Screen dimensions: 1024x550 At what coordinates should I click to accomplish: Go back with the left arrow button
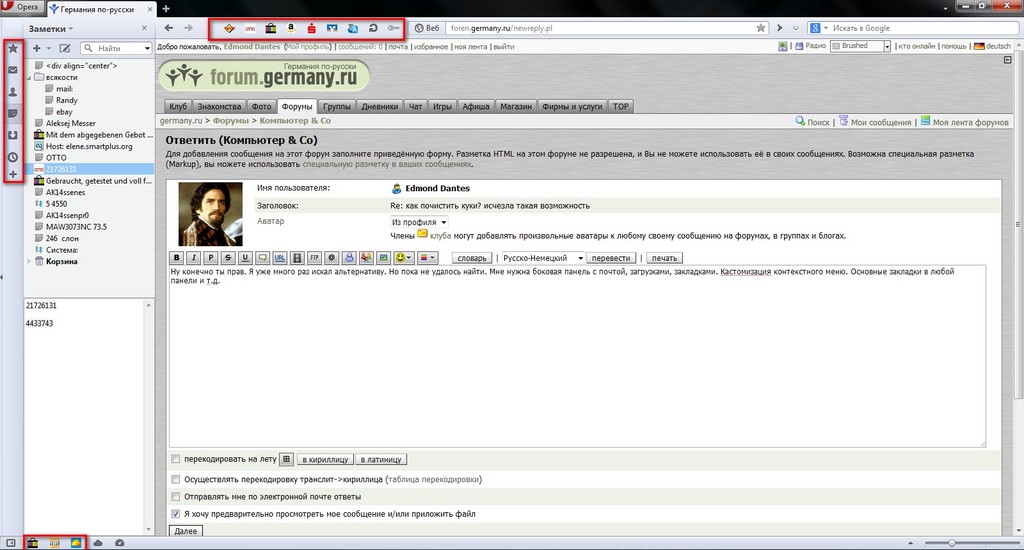[168, 28]
